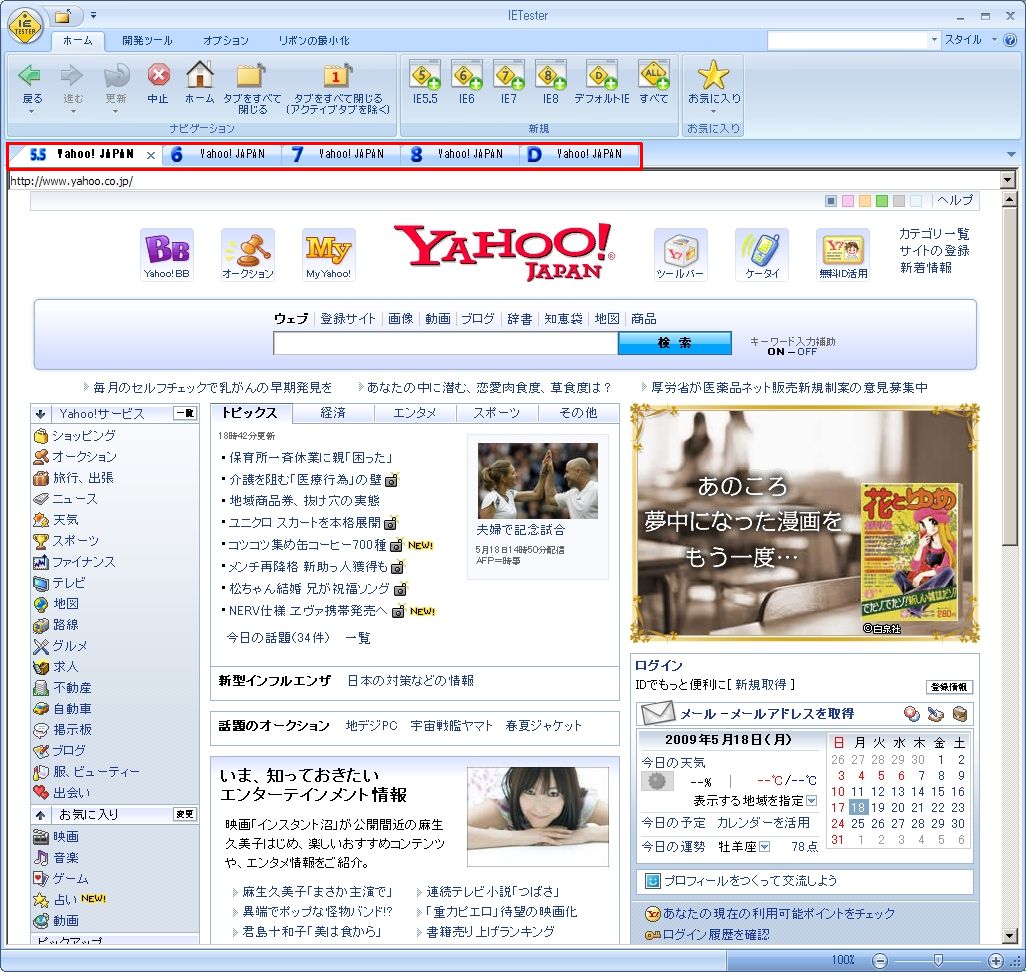Open Favorites (お気に入り) star icon in ribbon
Viewport: 1026px width, 972px height.
pos(713,75)
